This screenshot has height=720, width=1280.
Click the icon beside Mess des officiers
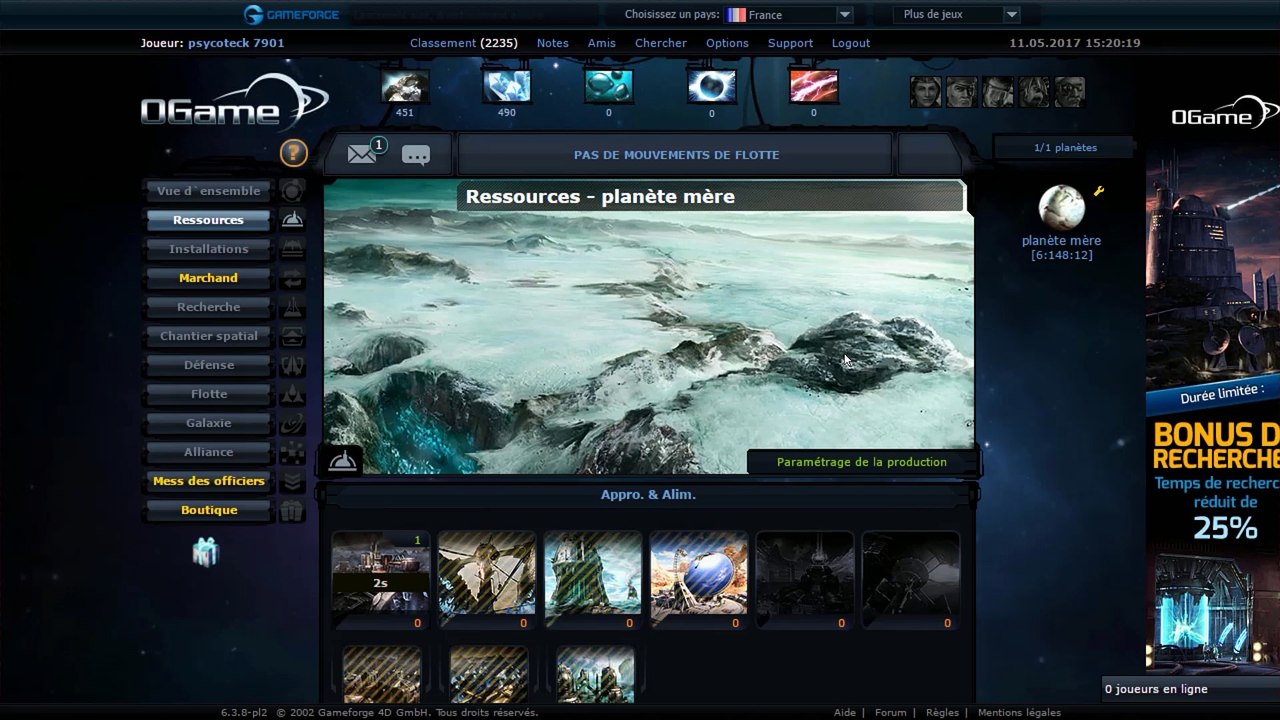[292, 481]
